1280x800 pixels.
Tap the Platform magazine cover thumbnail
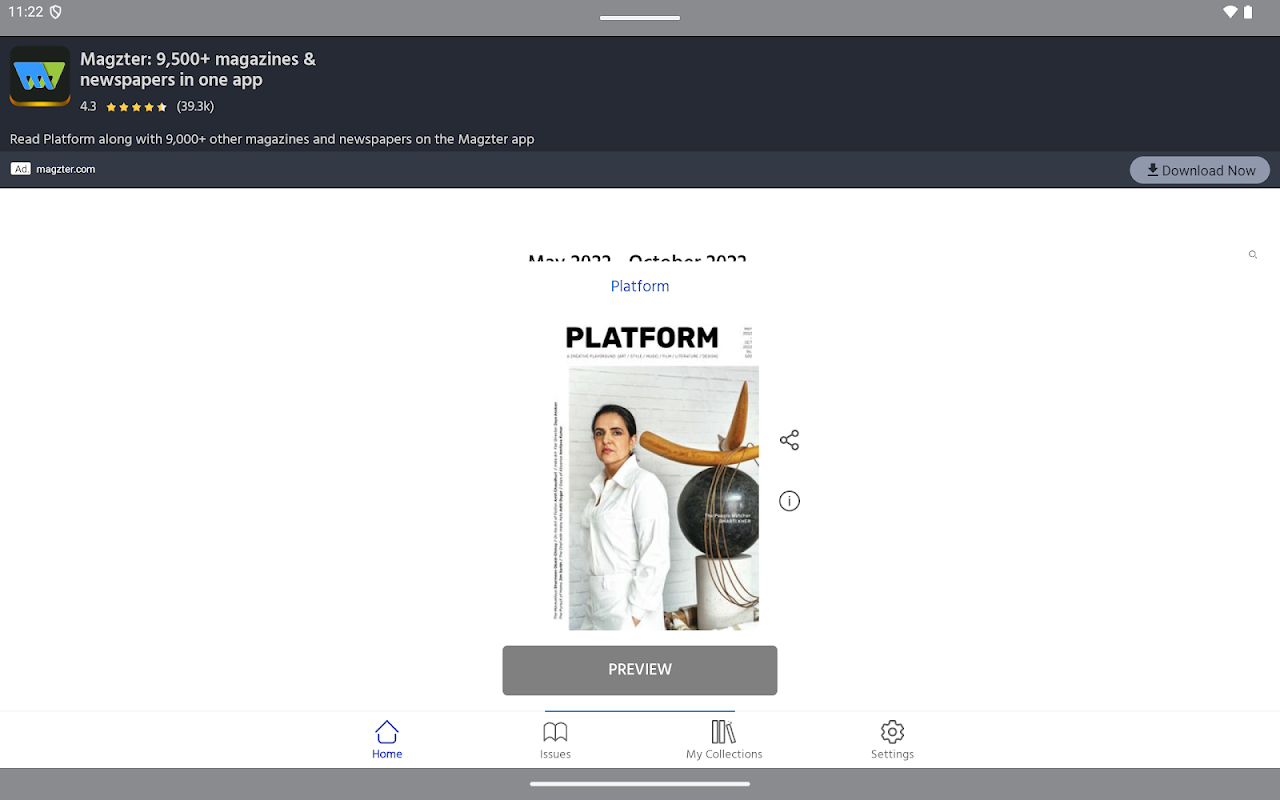[656, 476]
